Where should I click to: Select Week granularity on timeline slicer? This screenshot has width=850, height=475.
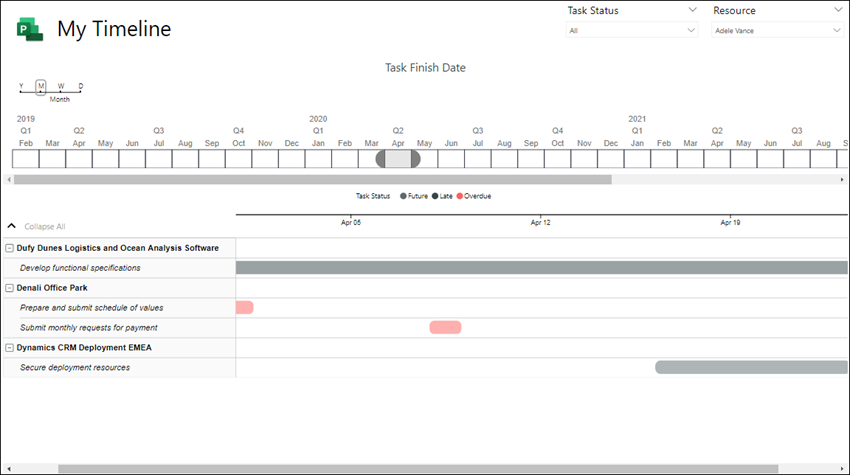[x=61, y=87]
